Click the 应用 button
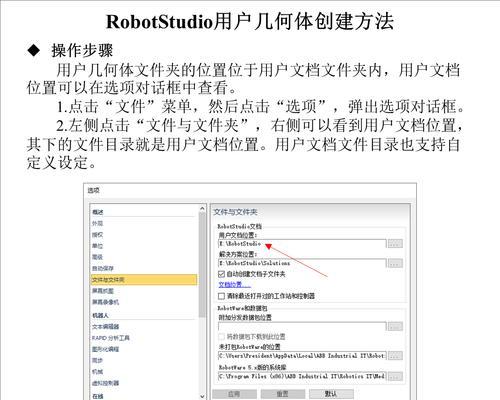 (x=234, y=394)
